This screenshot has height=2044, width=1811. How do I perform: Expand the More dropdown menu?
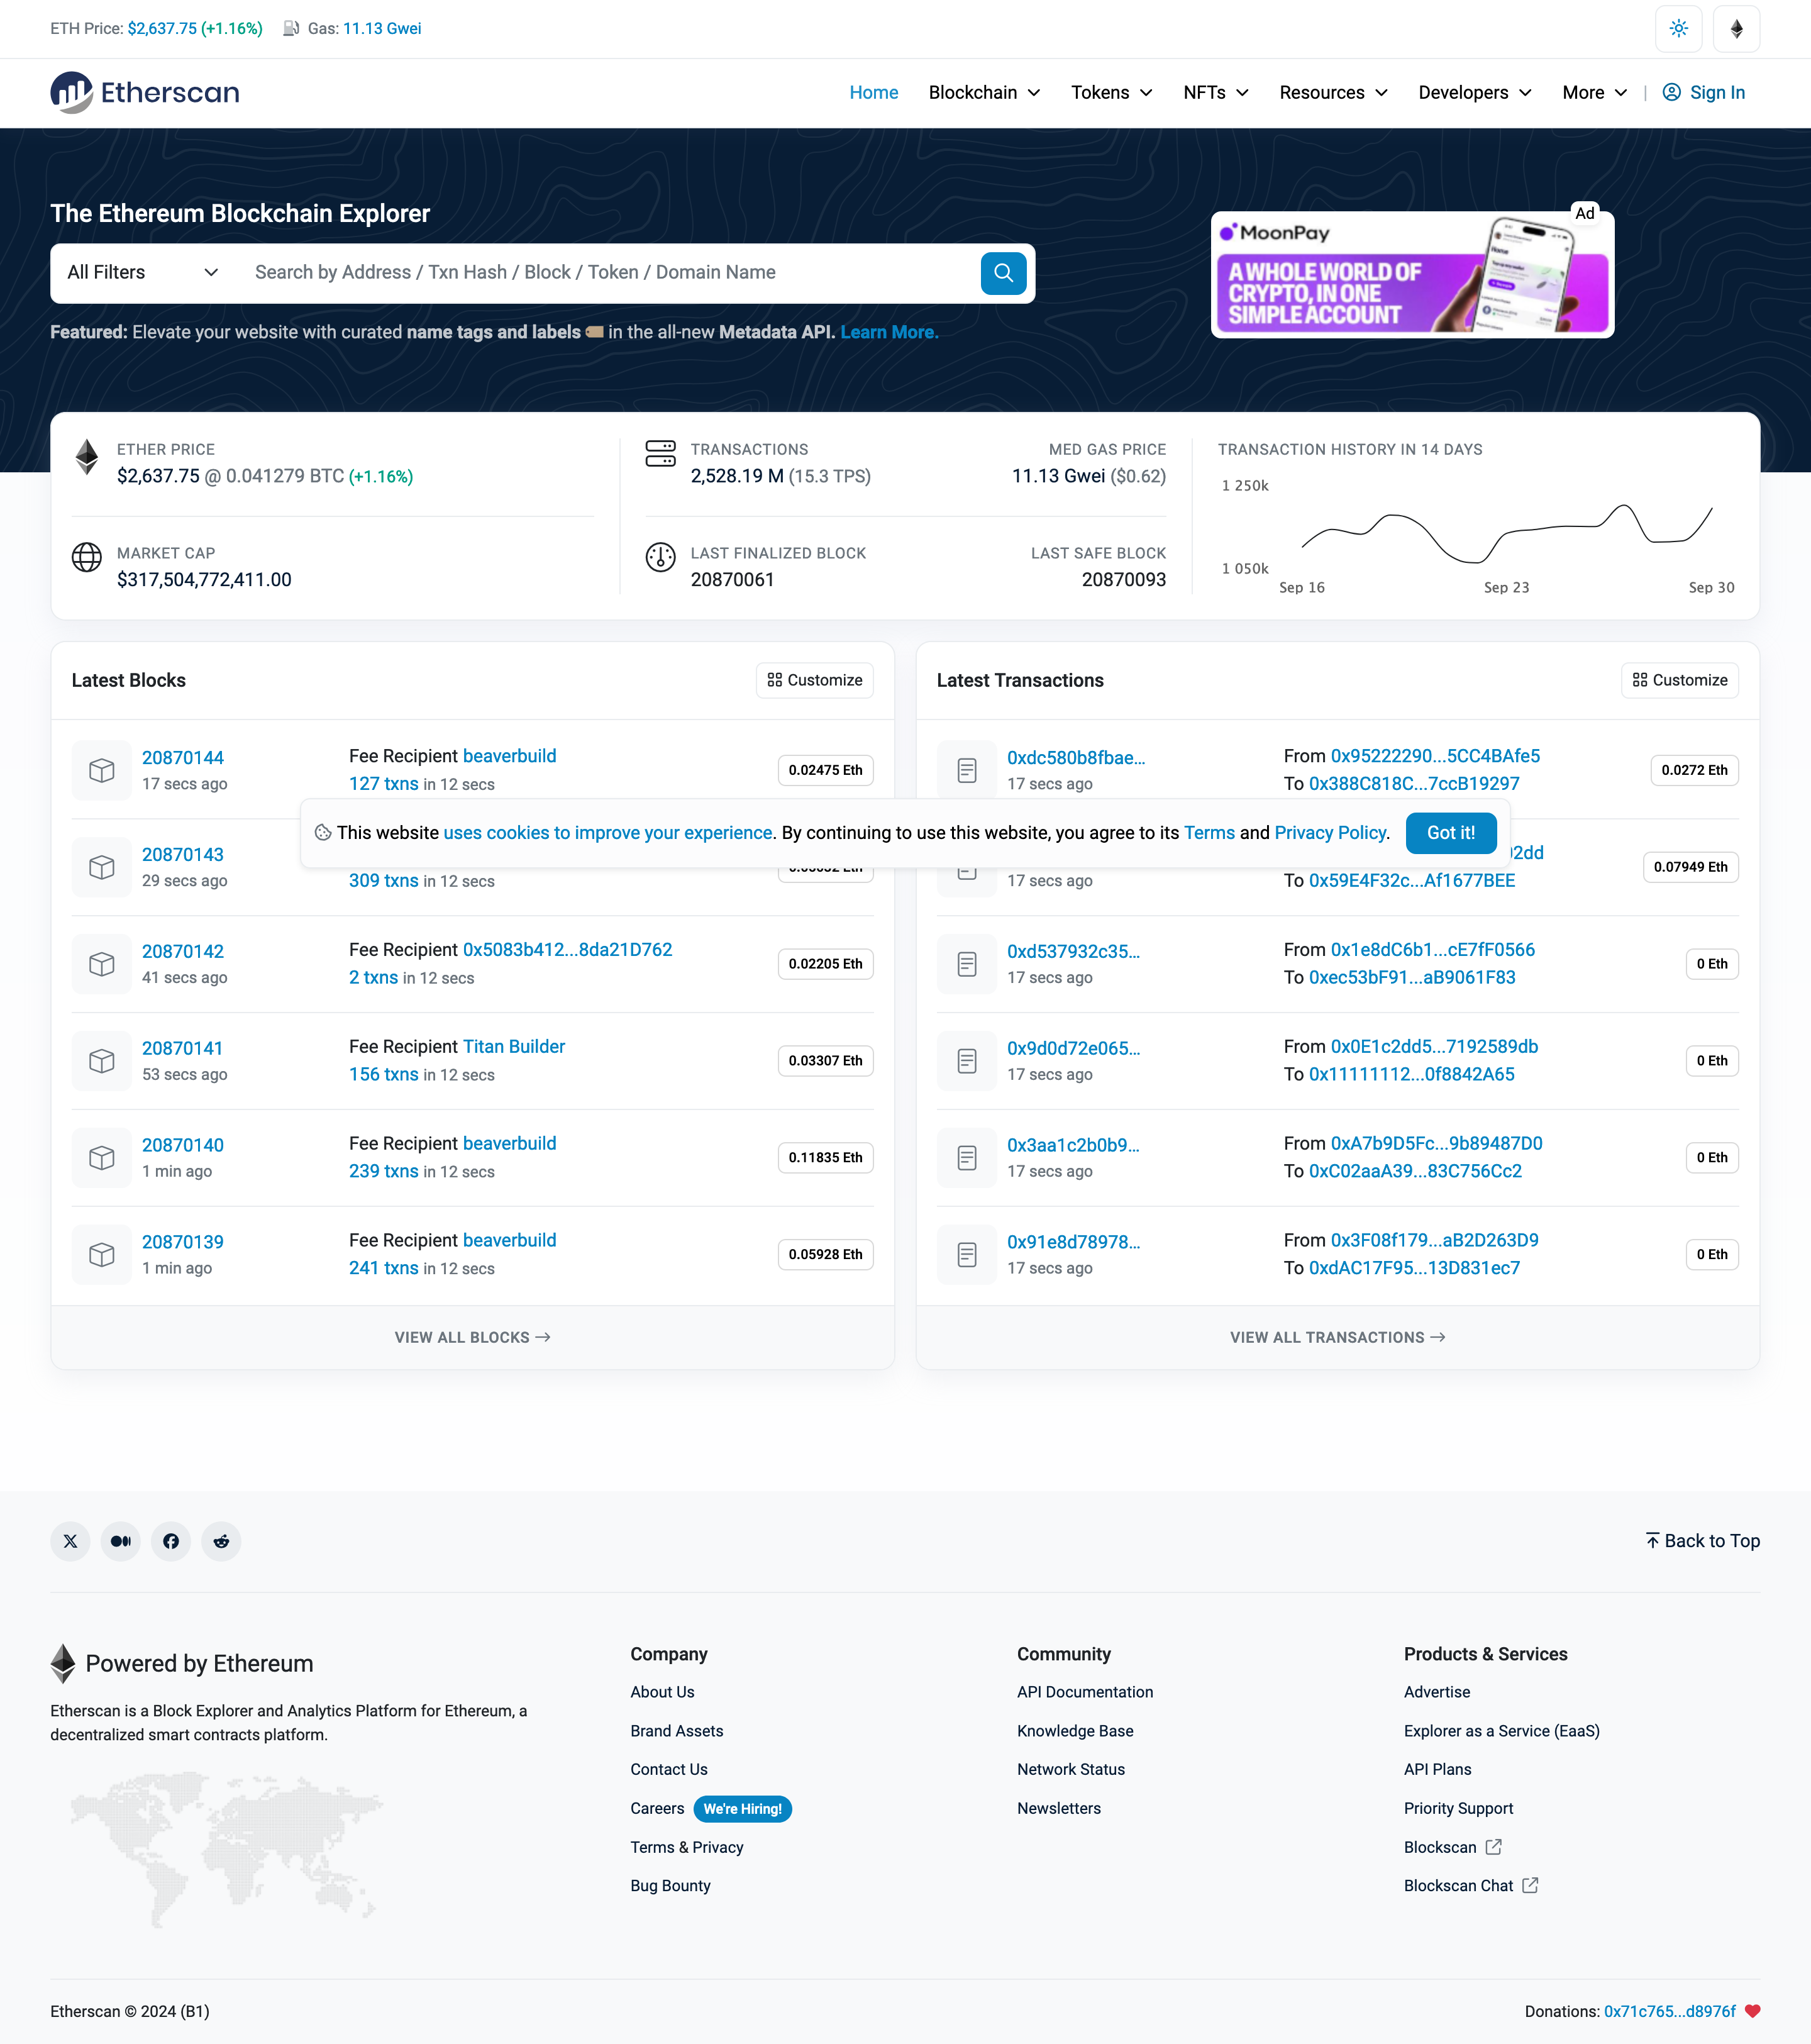point(1591,92)
